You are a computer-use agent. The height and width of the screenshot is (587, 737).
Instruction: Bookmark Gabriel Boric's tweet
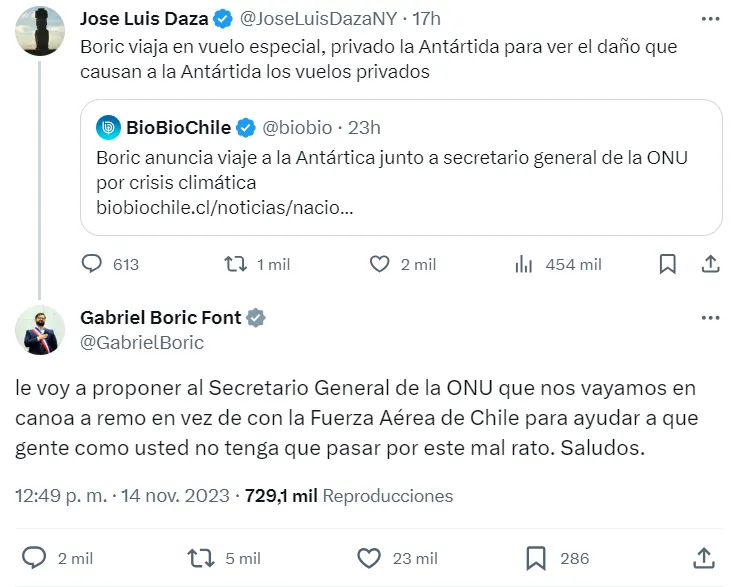tap(536, 558)
